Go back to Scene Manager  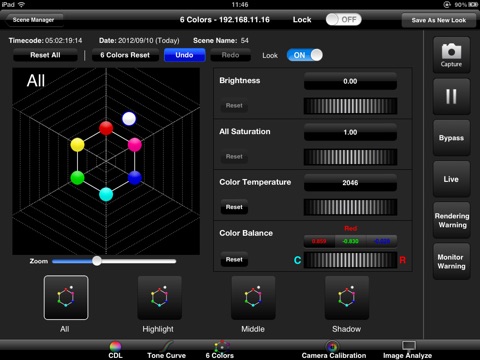[34, 20]
